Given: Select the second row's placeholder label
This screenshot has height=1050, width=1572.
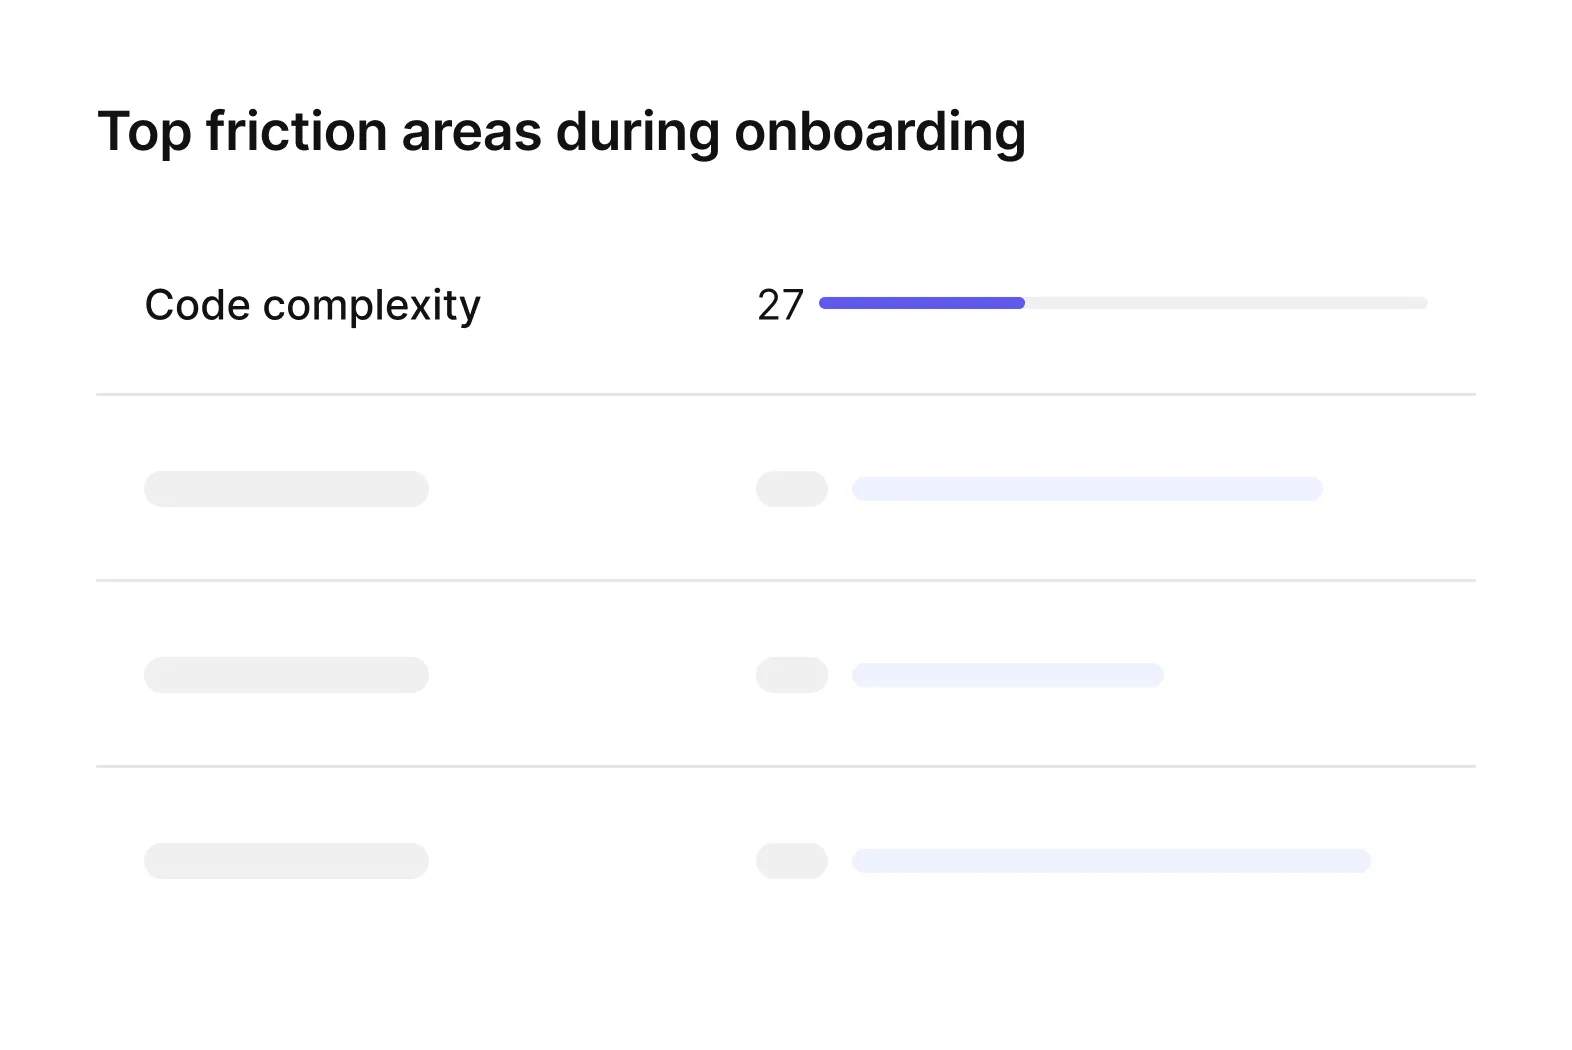Looking at the screenshot, I should pos(286,489).
